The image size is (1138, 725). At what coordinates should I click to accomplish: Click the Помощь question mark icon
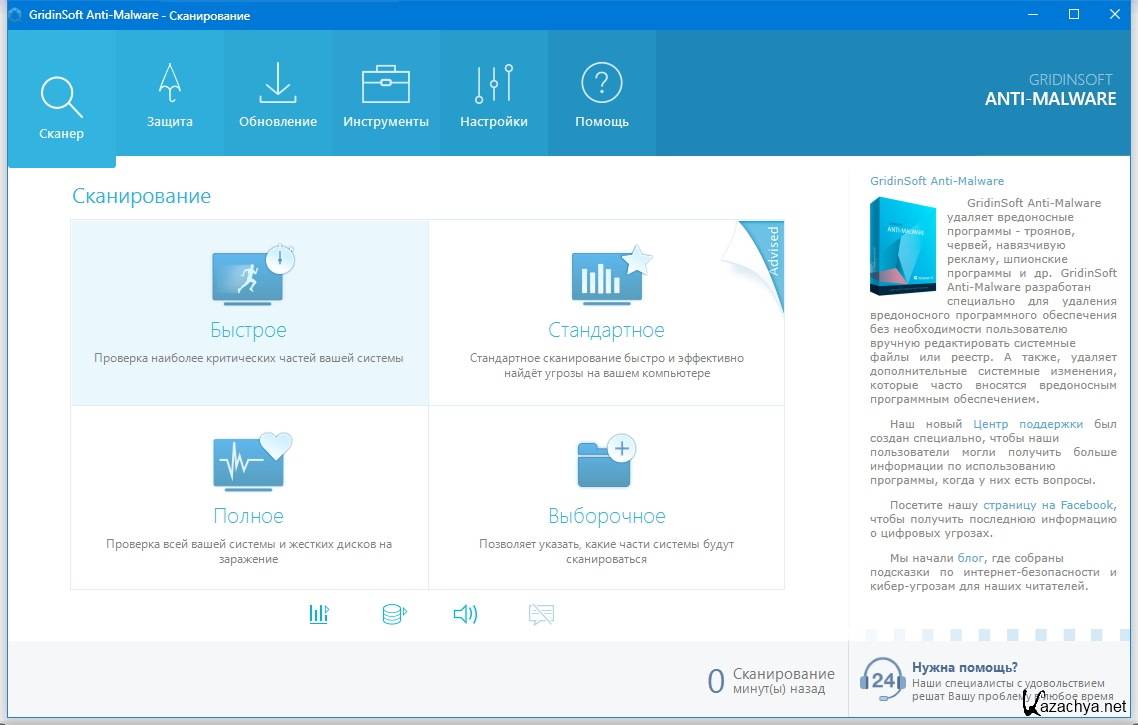602,85
